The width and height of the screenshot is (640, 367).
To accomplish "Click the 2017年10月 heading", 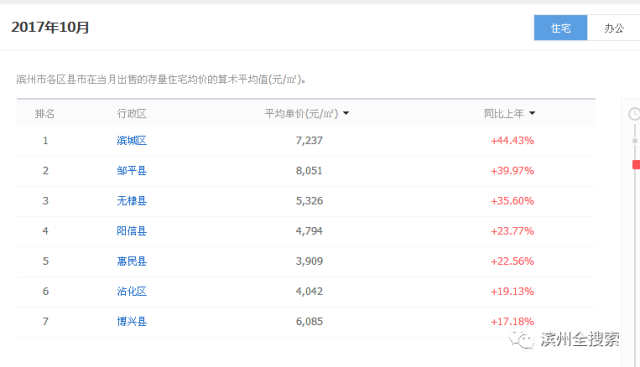I will click(x=50, y=27).
